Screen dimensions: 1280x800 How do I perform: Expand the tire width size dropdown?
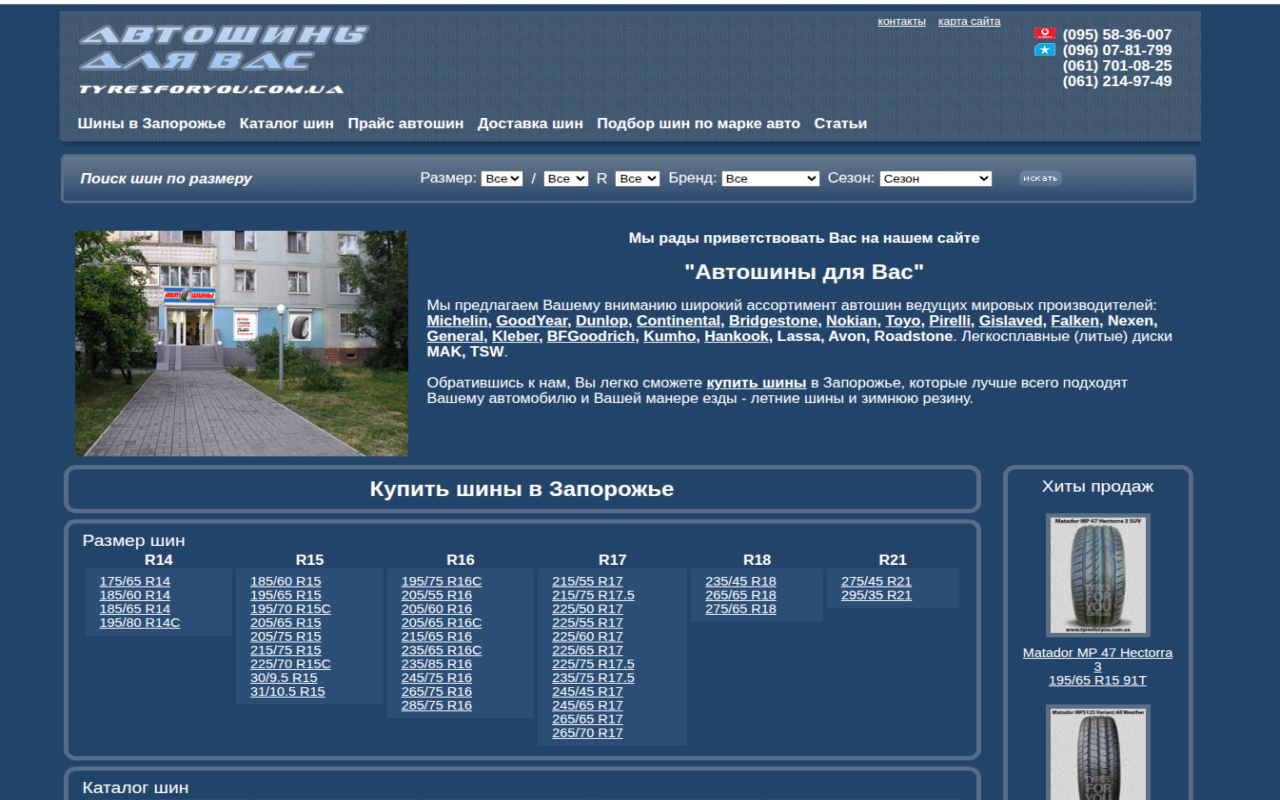pos(502,178)
